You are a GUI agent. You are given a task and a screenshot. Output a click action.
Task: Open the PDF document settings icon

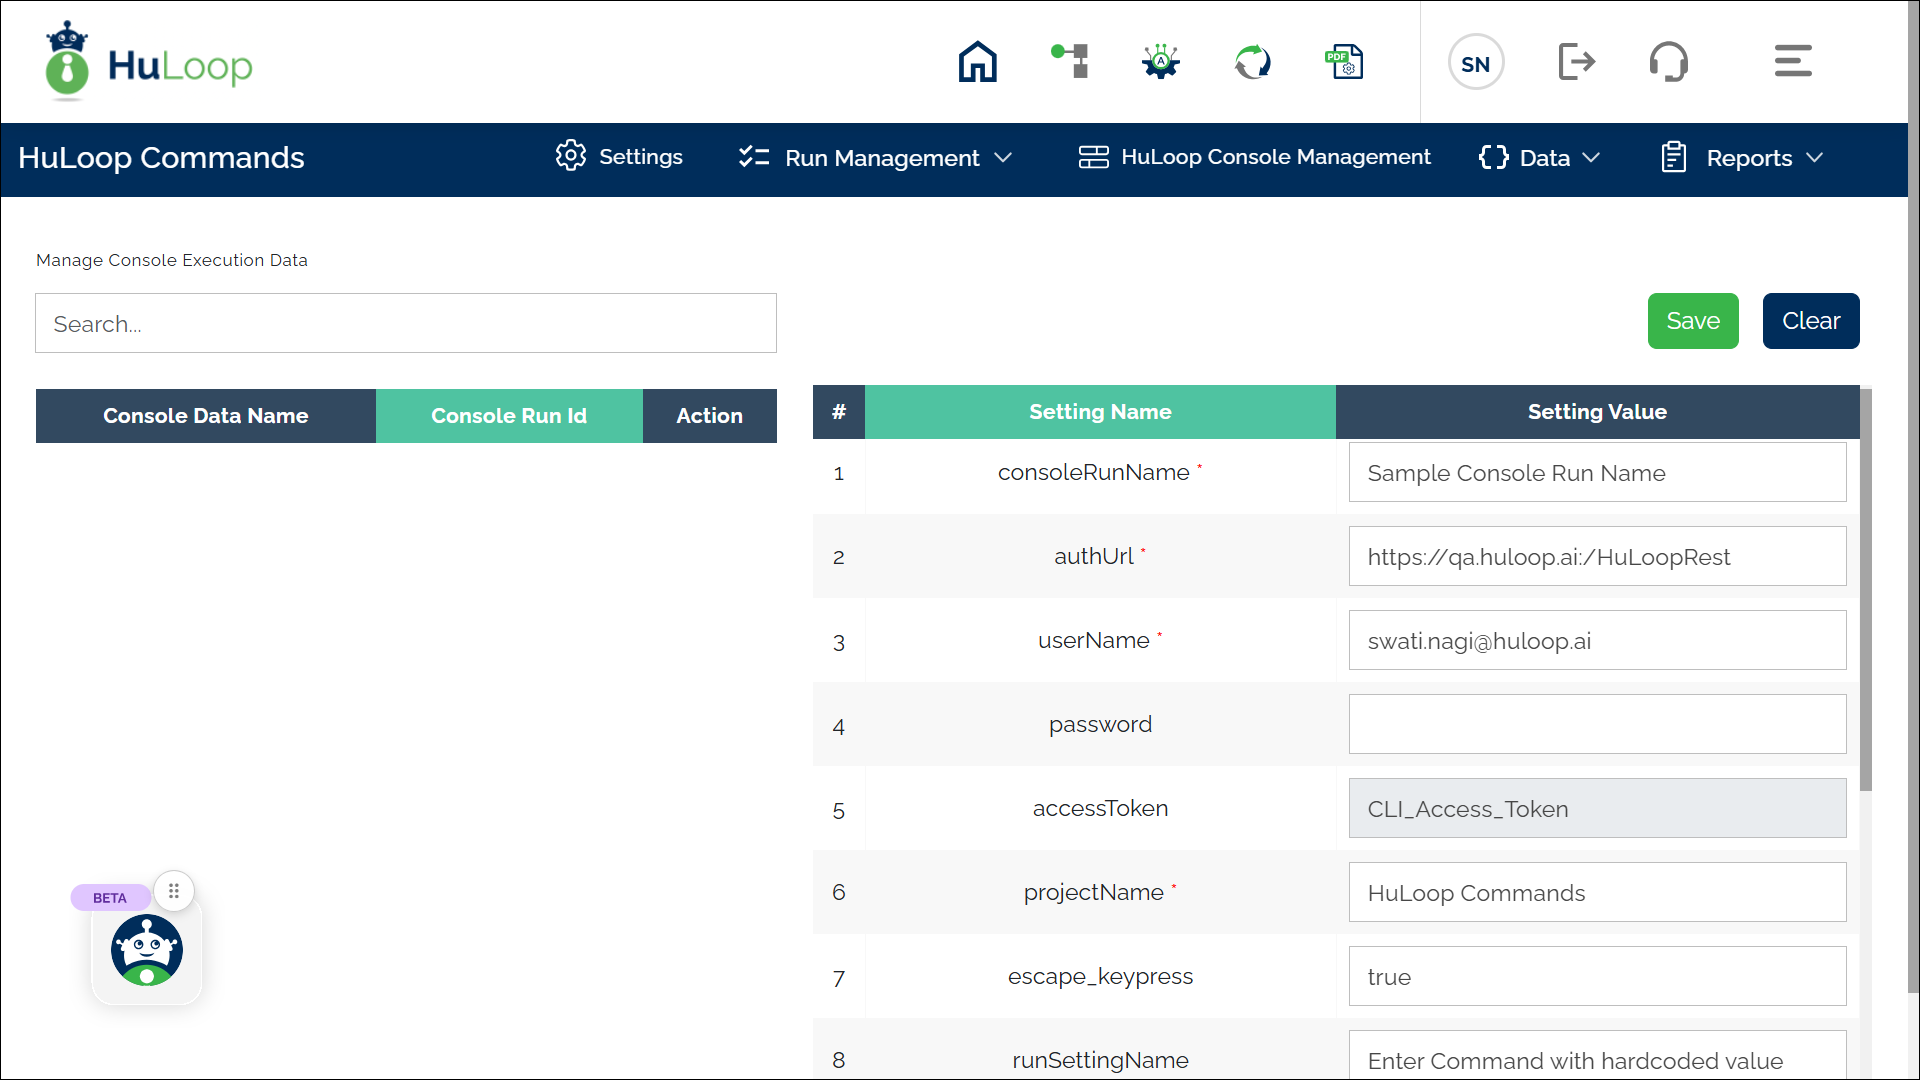coord(1344,62)
